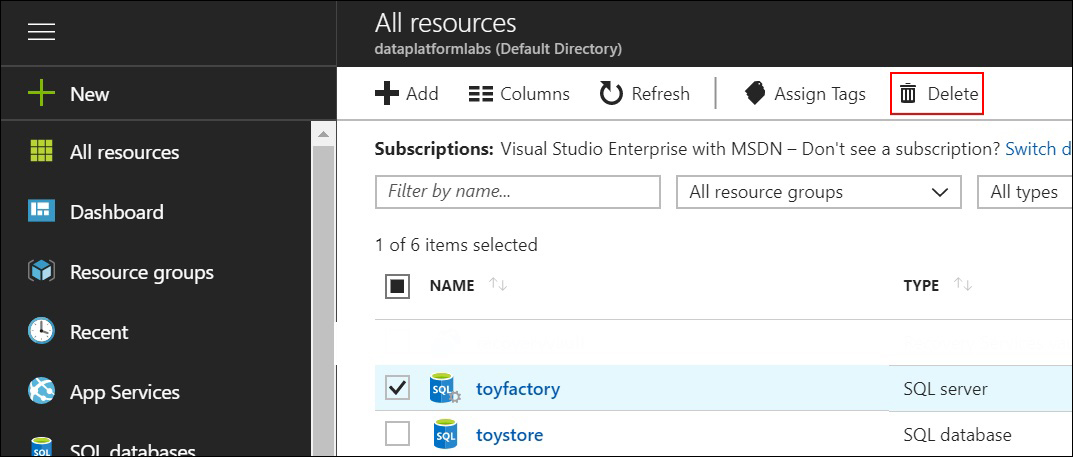
Task: Click the Assign Tags tag icon
Action: (x=755, y=94)
